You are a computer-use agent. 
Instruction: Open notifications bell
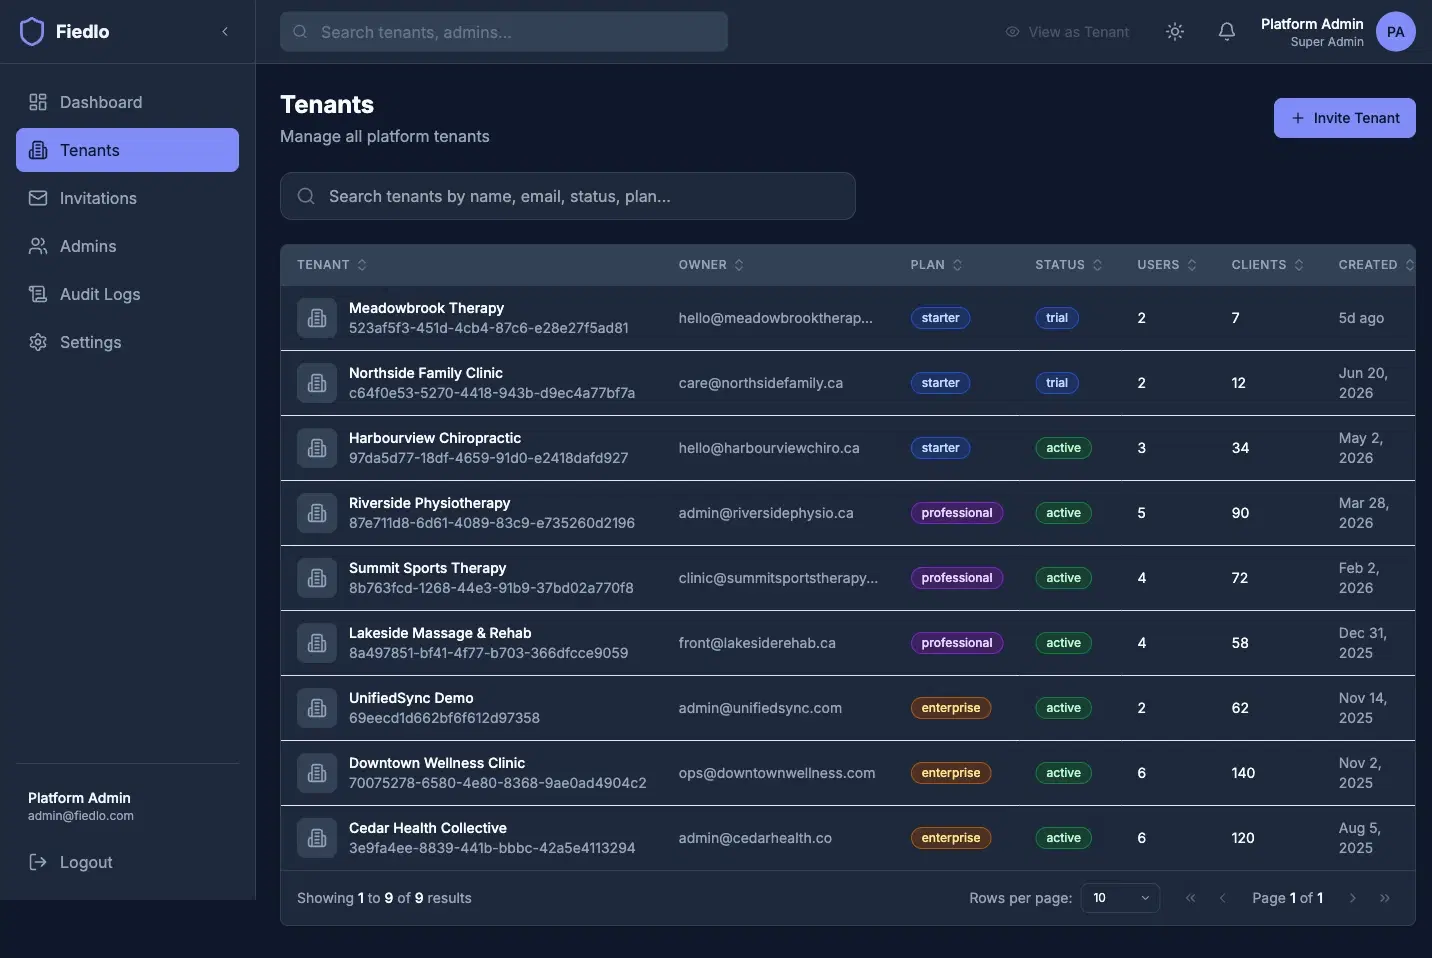tap(1227, 32)
